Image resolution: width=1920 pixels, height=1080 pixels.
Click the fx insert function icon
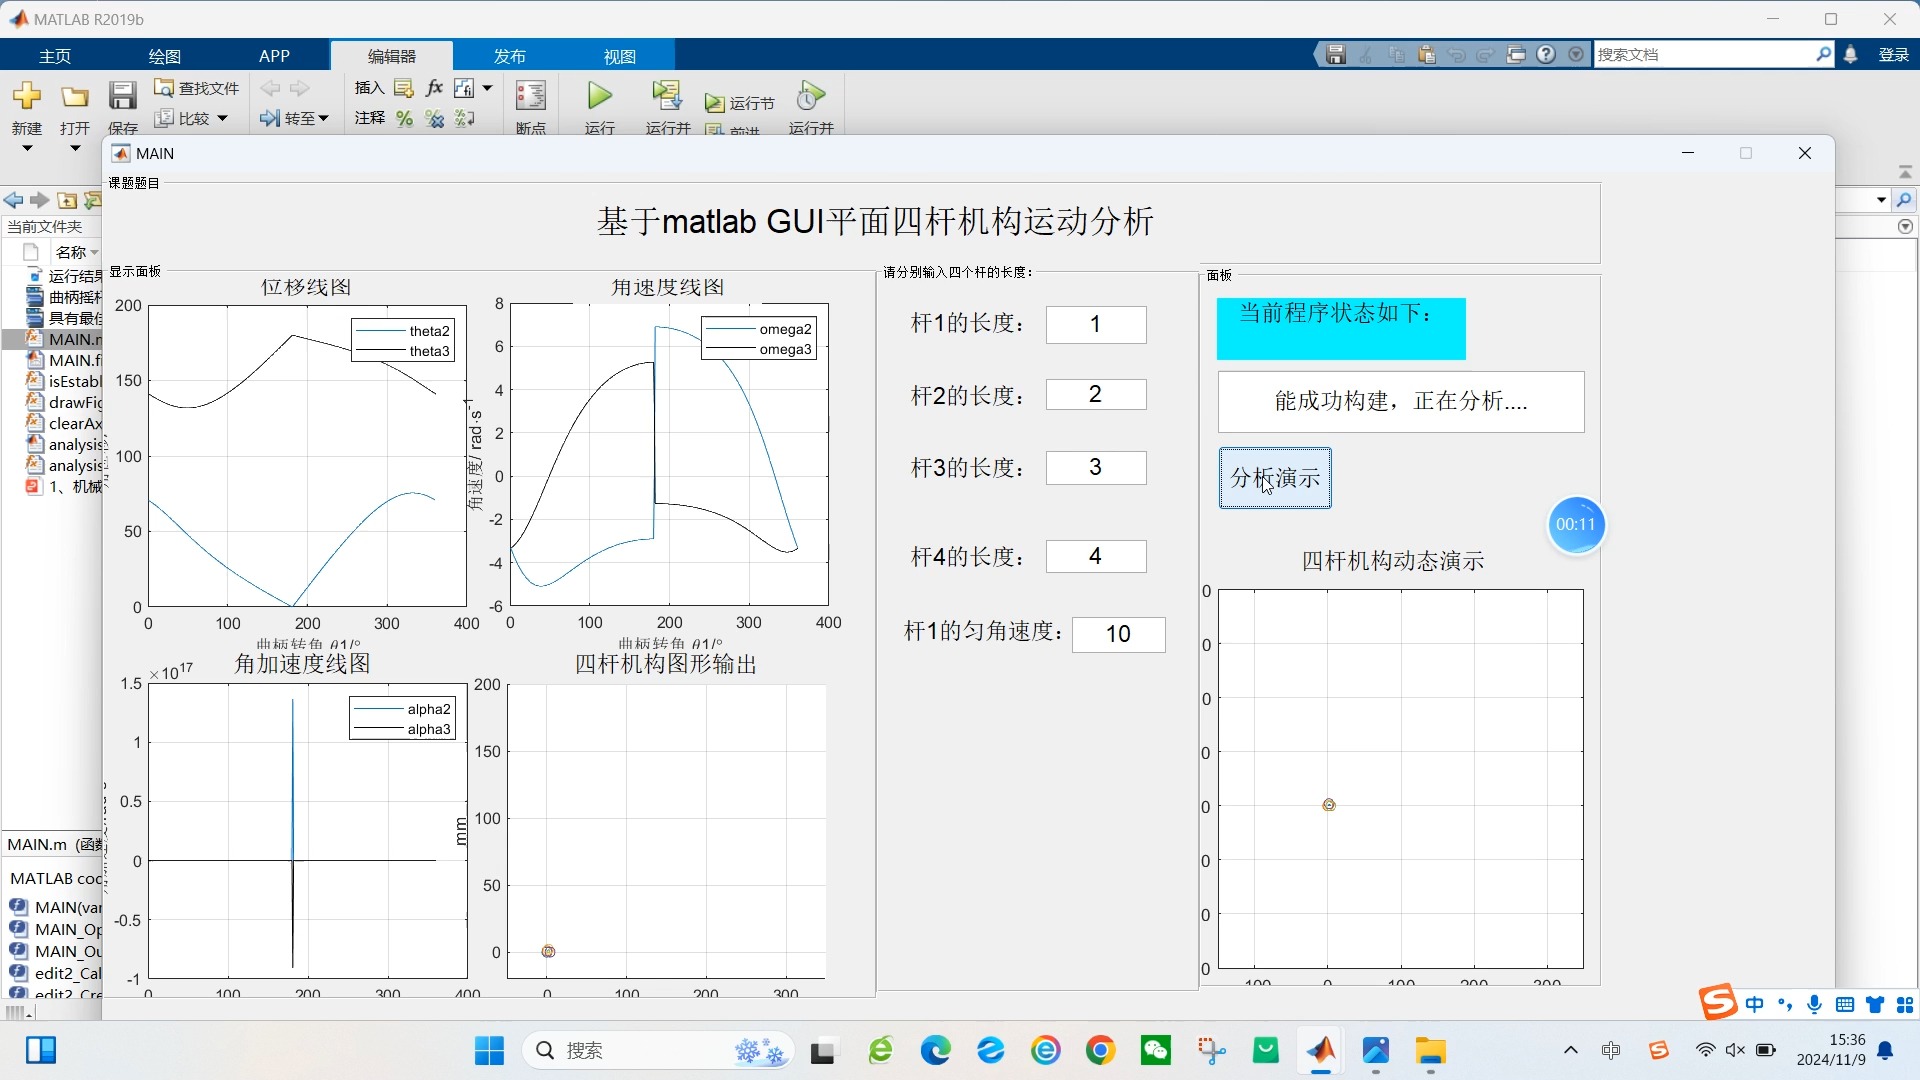coord(434,88)
